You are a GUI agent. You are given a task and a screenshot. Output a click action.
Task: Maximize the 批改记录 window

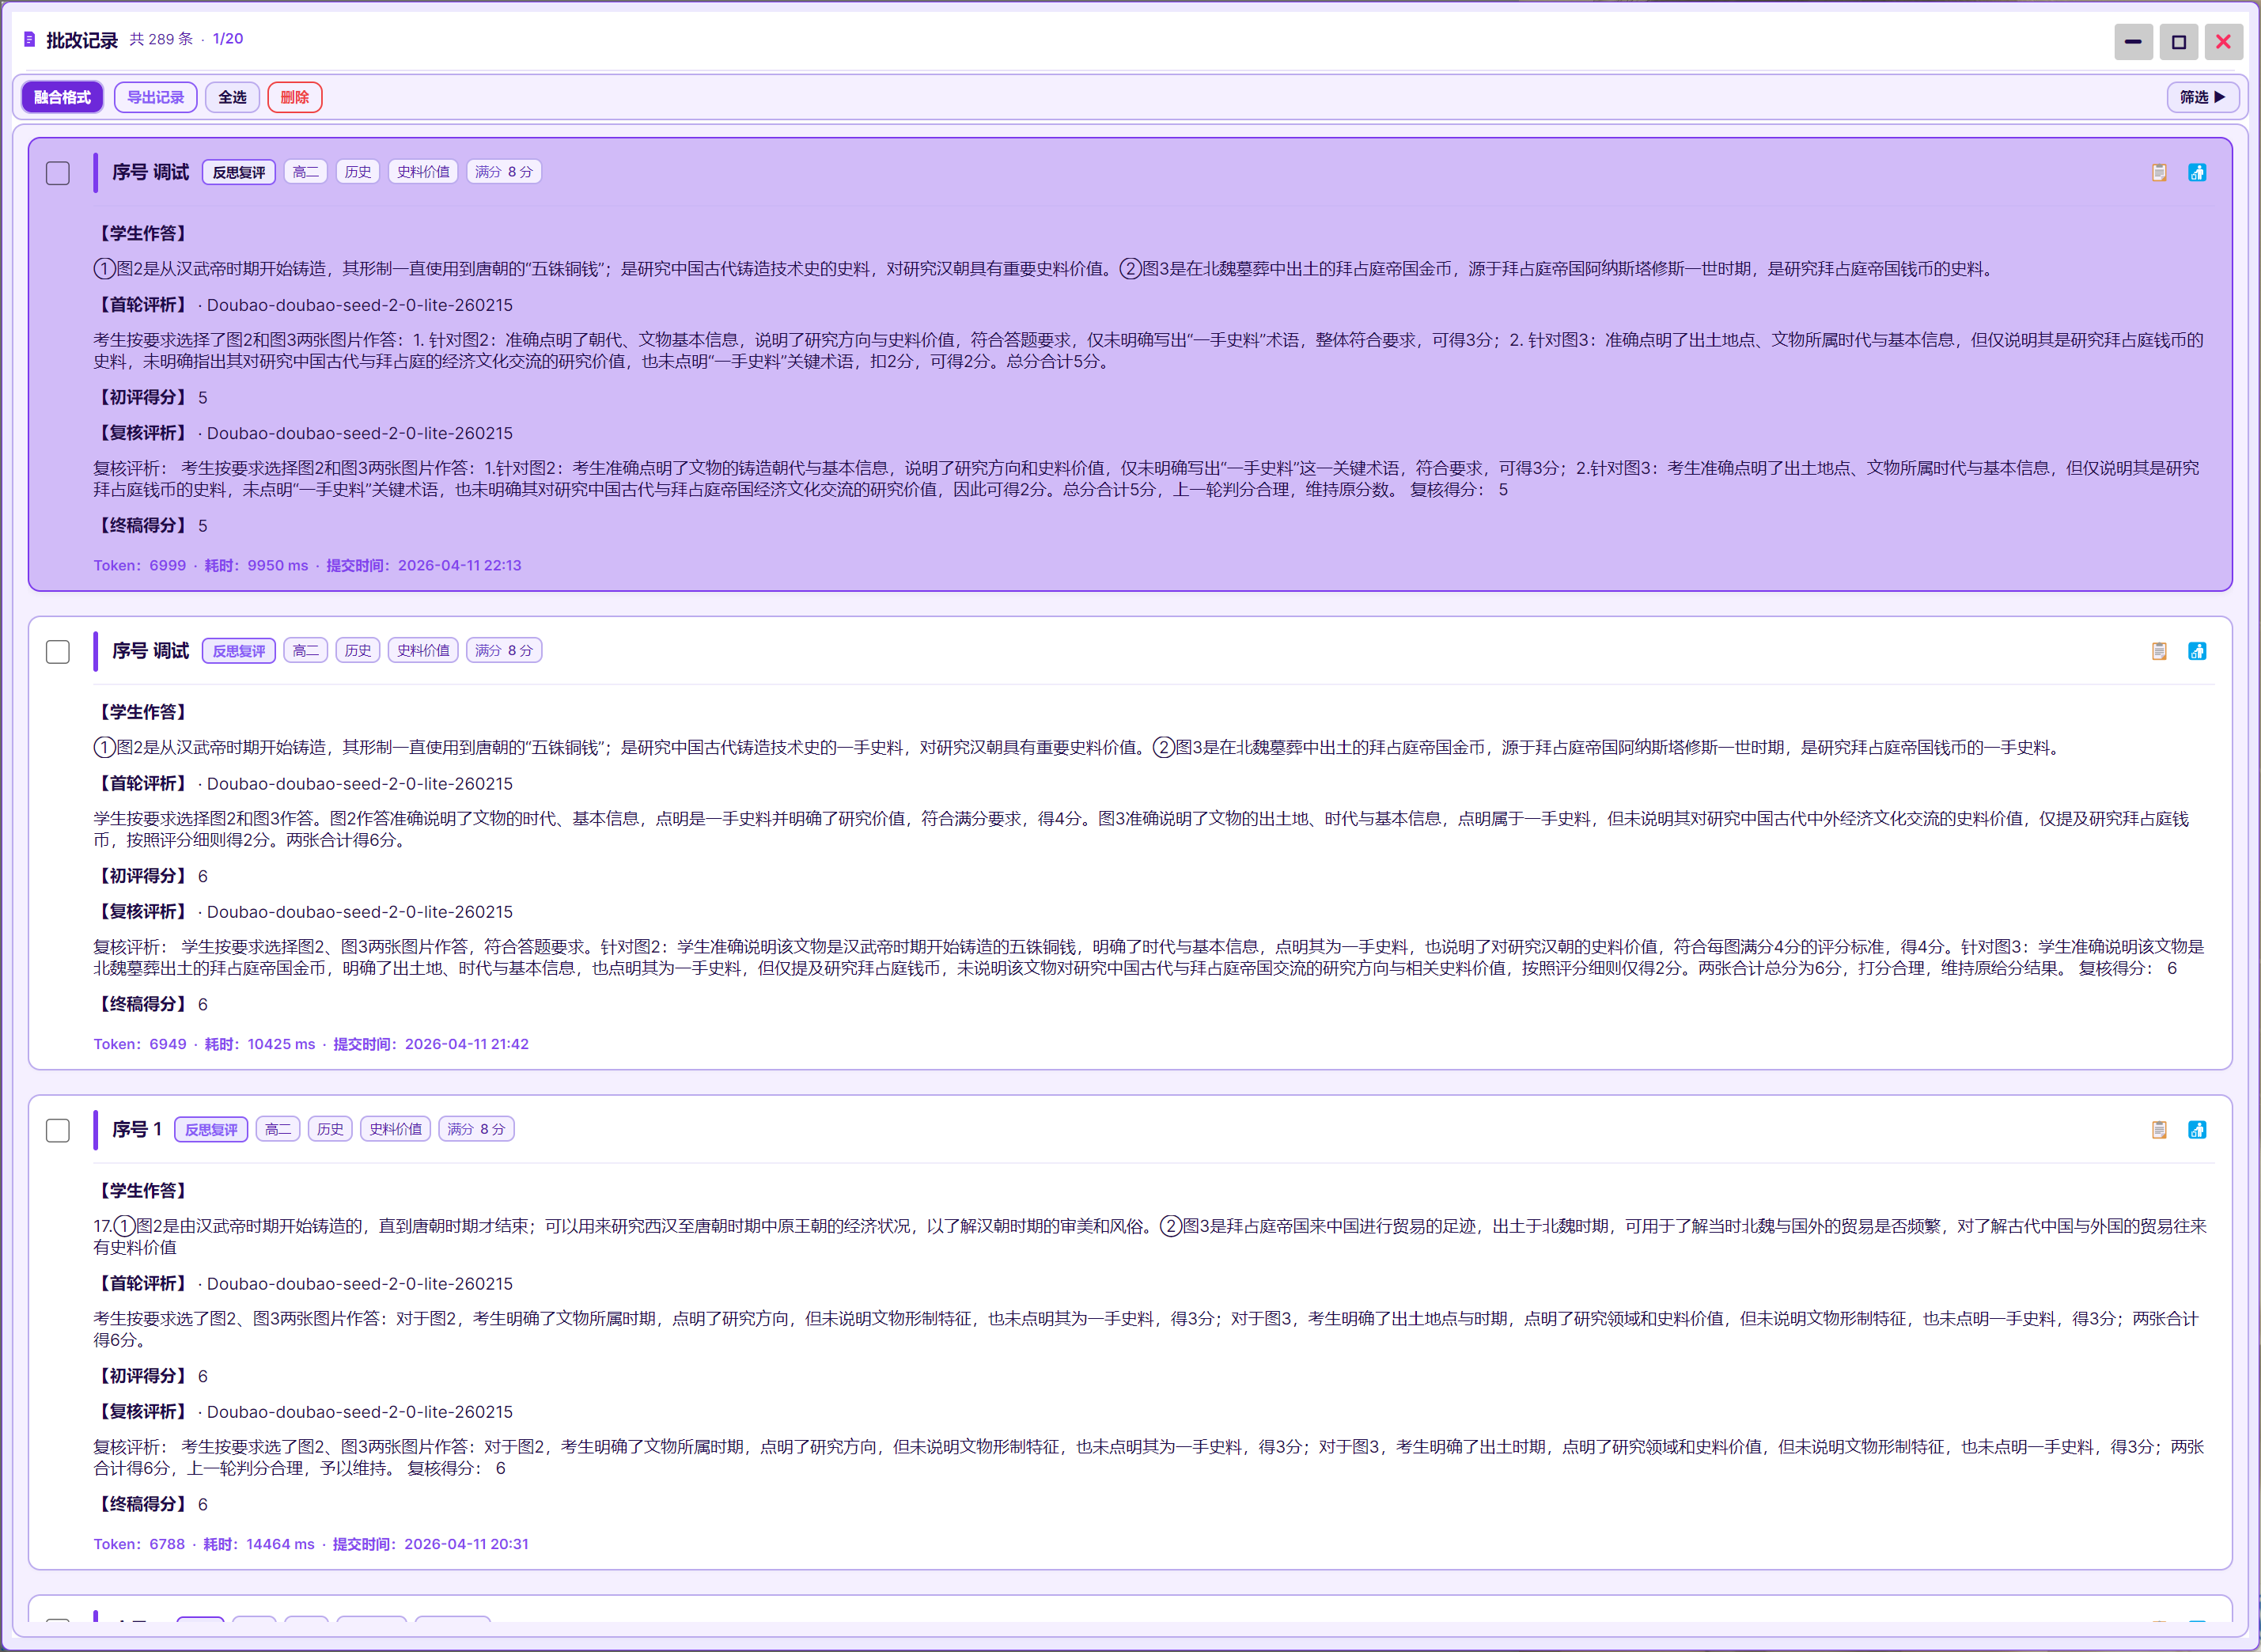(2178, 42)
